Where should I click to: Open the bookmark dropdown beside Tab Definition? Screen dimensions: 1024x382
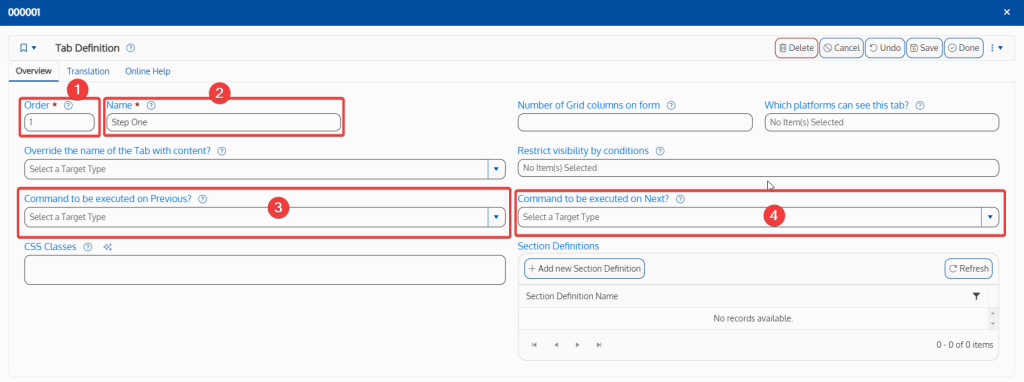coord(27,48)
